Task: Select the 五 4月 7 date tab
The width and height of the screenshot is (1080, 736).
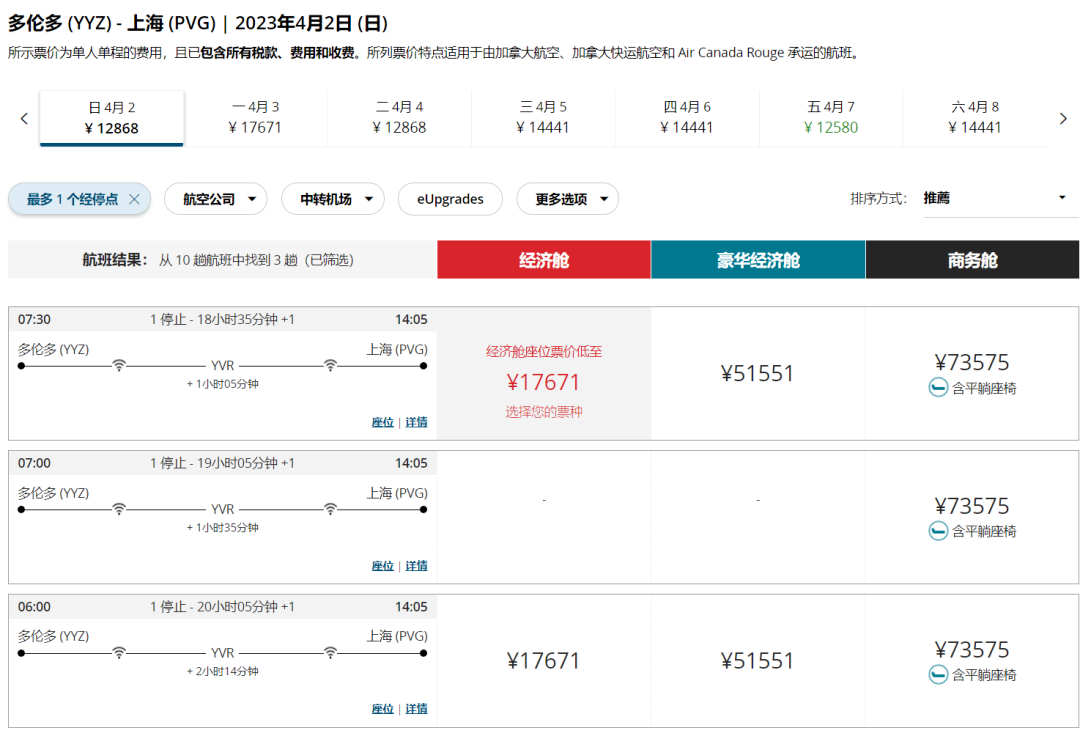Action: [x=831, y=118]
